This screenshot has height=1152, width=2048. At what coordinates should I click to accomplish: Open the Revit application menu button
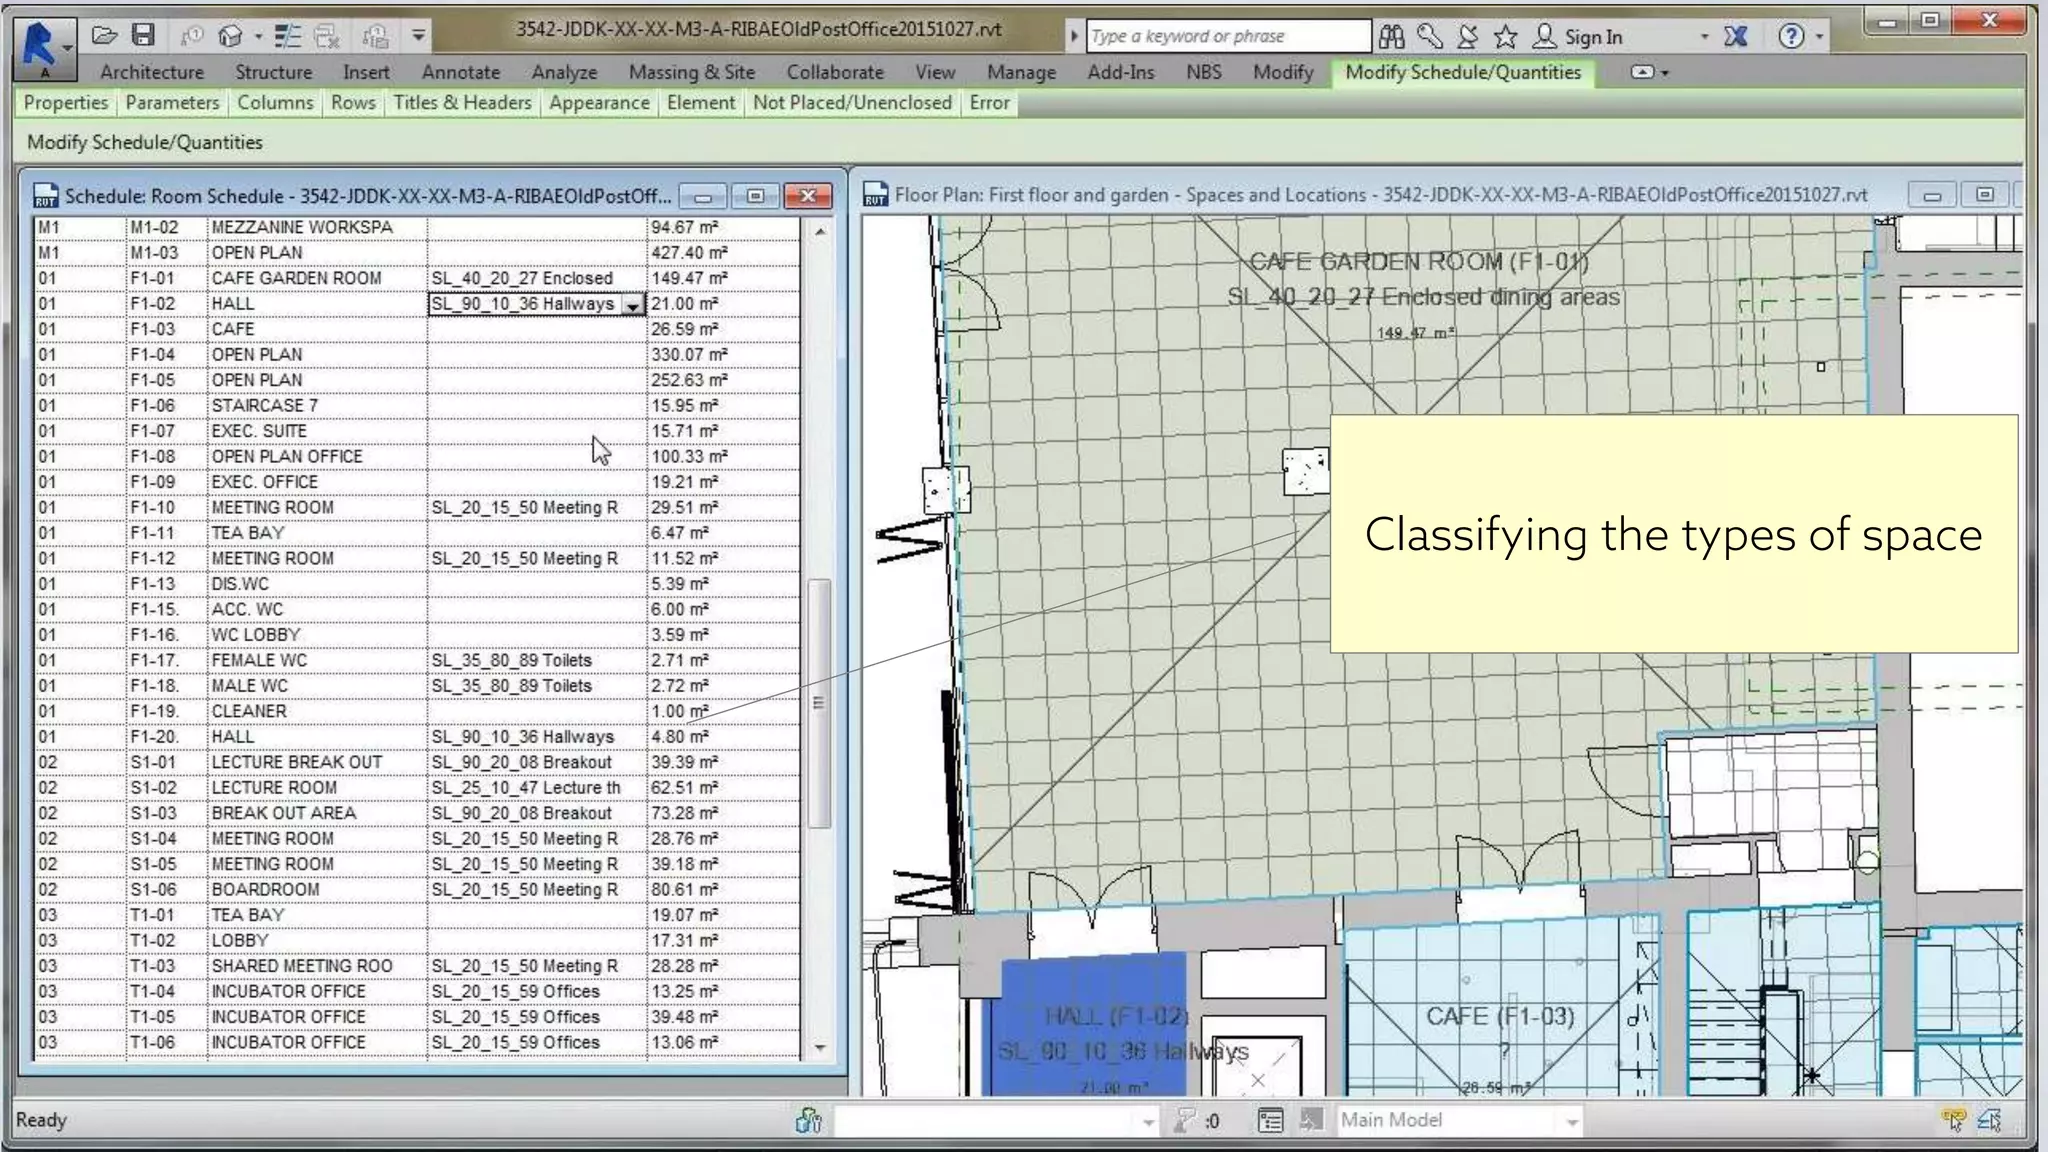coord(44,48)
